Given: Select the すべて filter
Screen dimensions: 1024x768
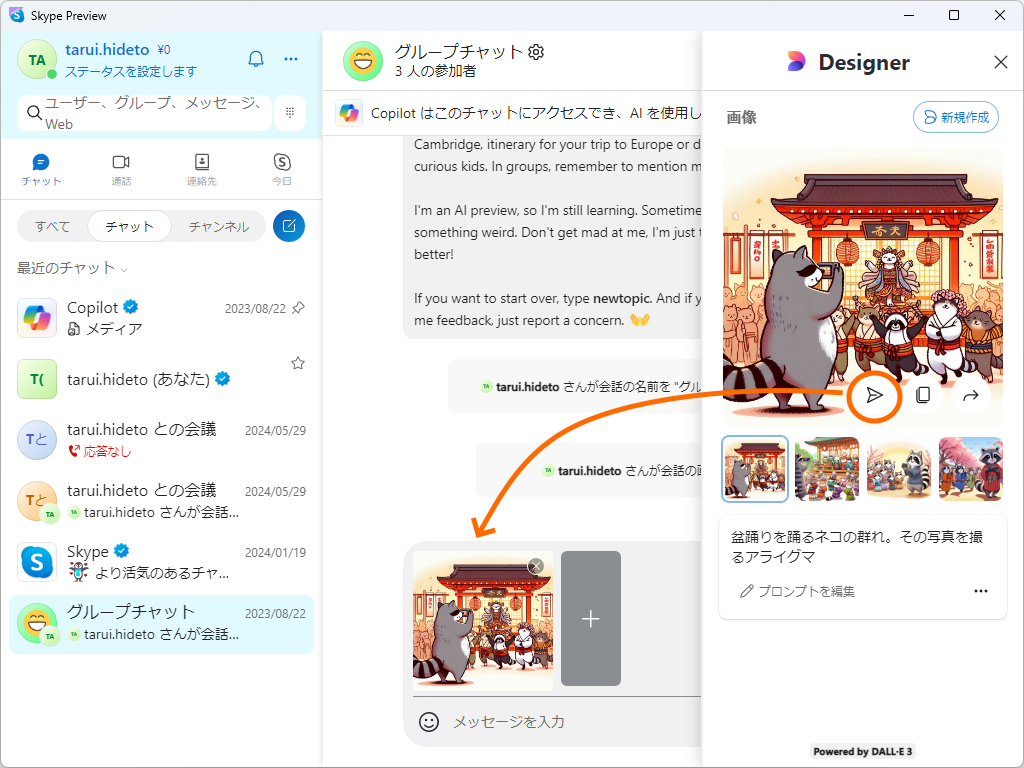Looking at the screenshot, I should point(52,227).
